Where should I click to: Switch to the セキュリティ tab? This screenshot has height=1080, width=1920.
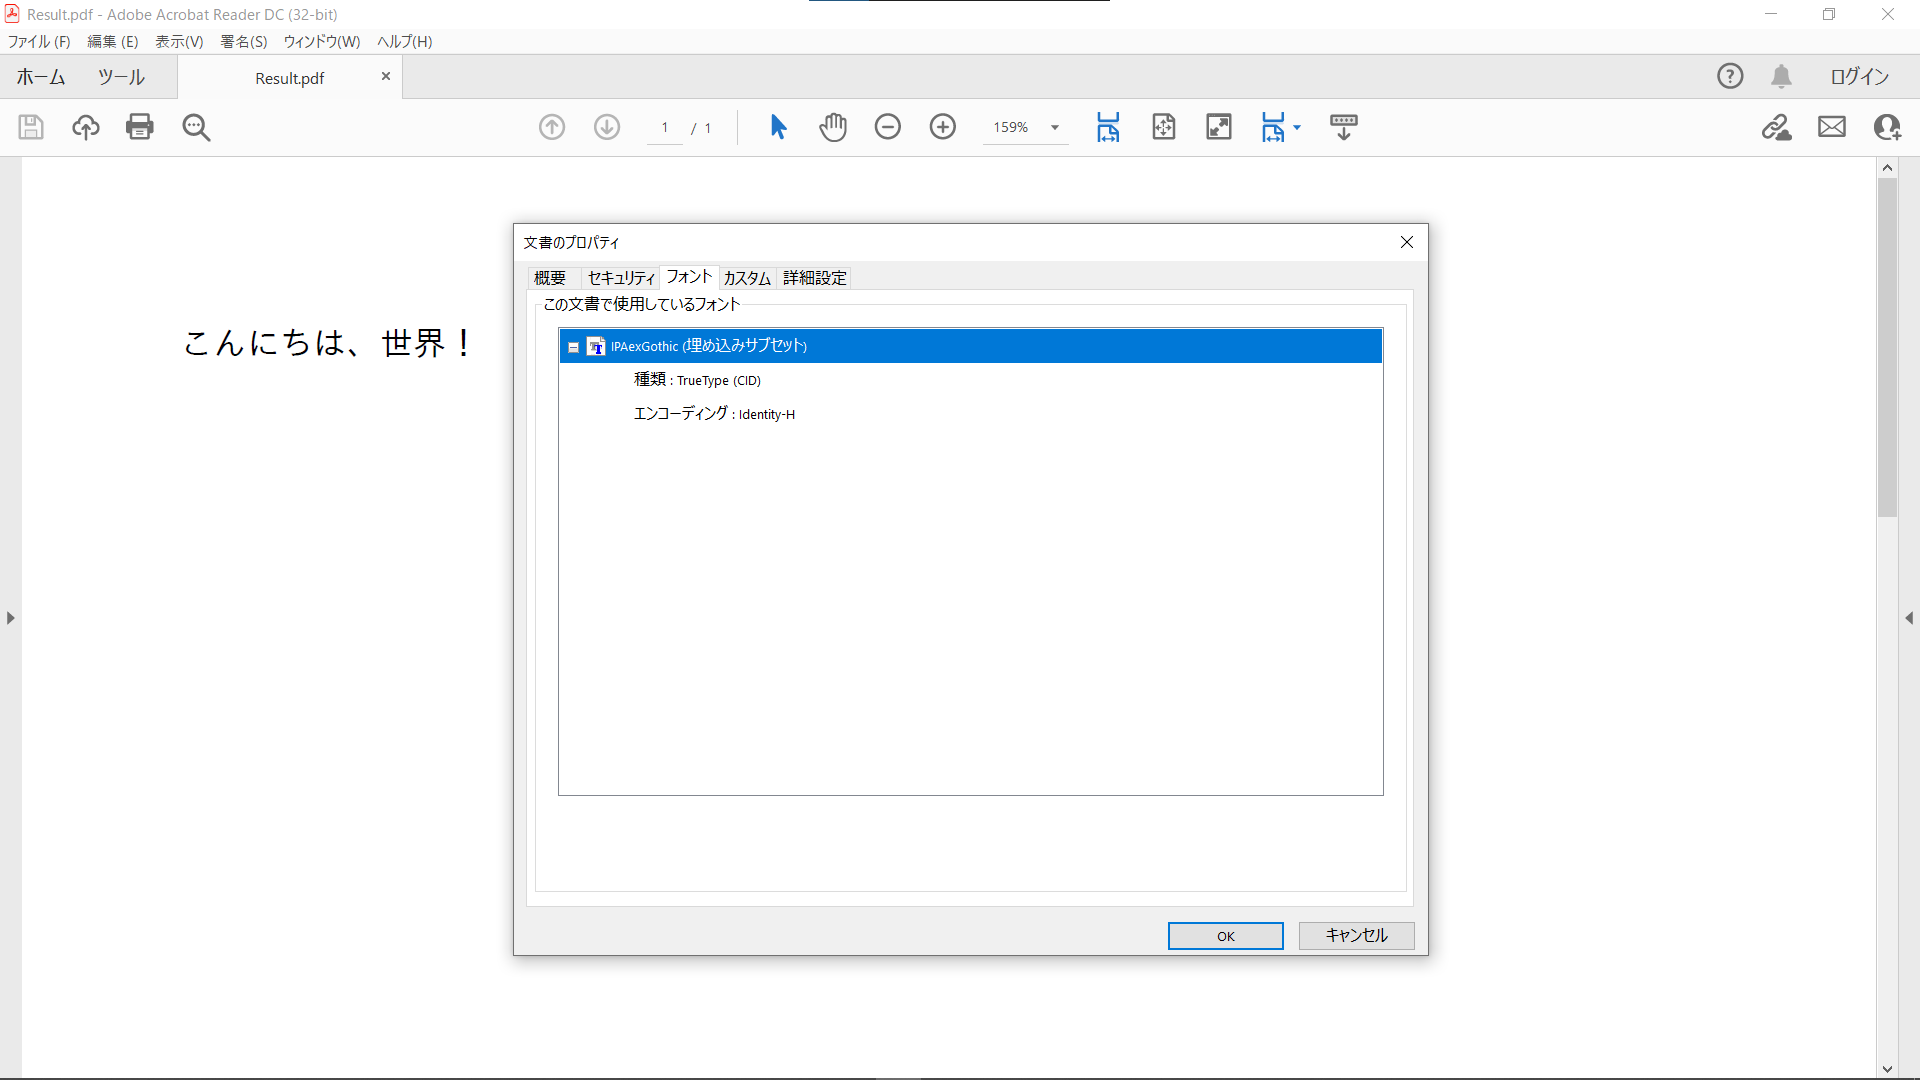[621, 278]
